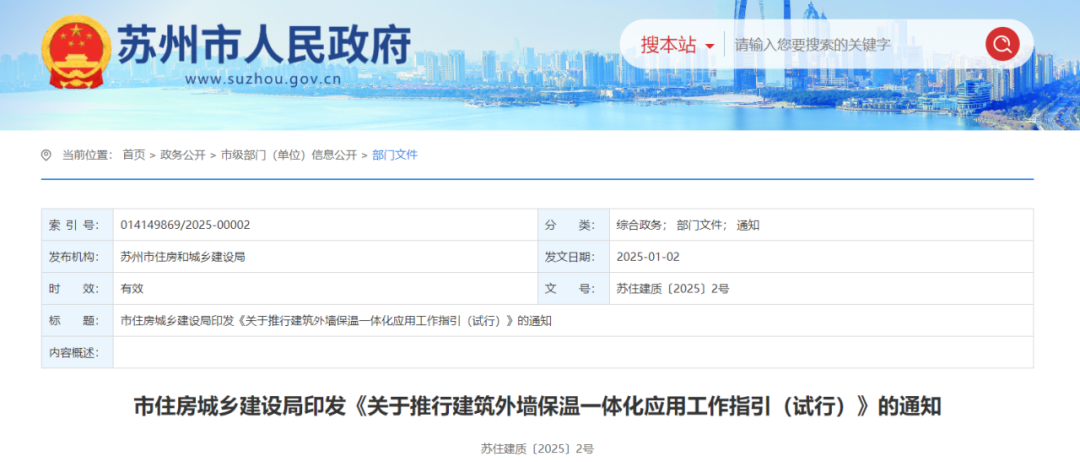Open 政务公开 breadcrumb link
Viewport: 1080px width, 462px height.
[183, 155]
